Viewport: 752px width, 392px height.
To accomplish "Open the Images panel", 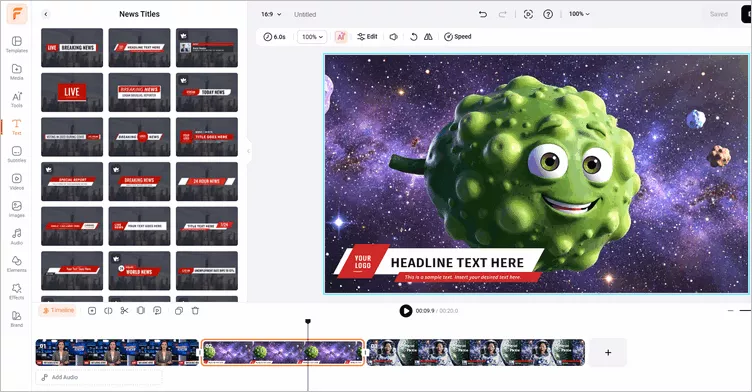I will (x=16, y=209).
